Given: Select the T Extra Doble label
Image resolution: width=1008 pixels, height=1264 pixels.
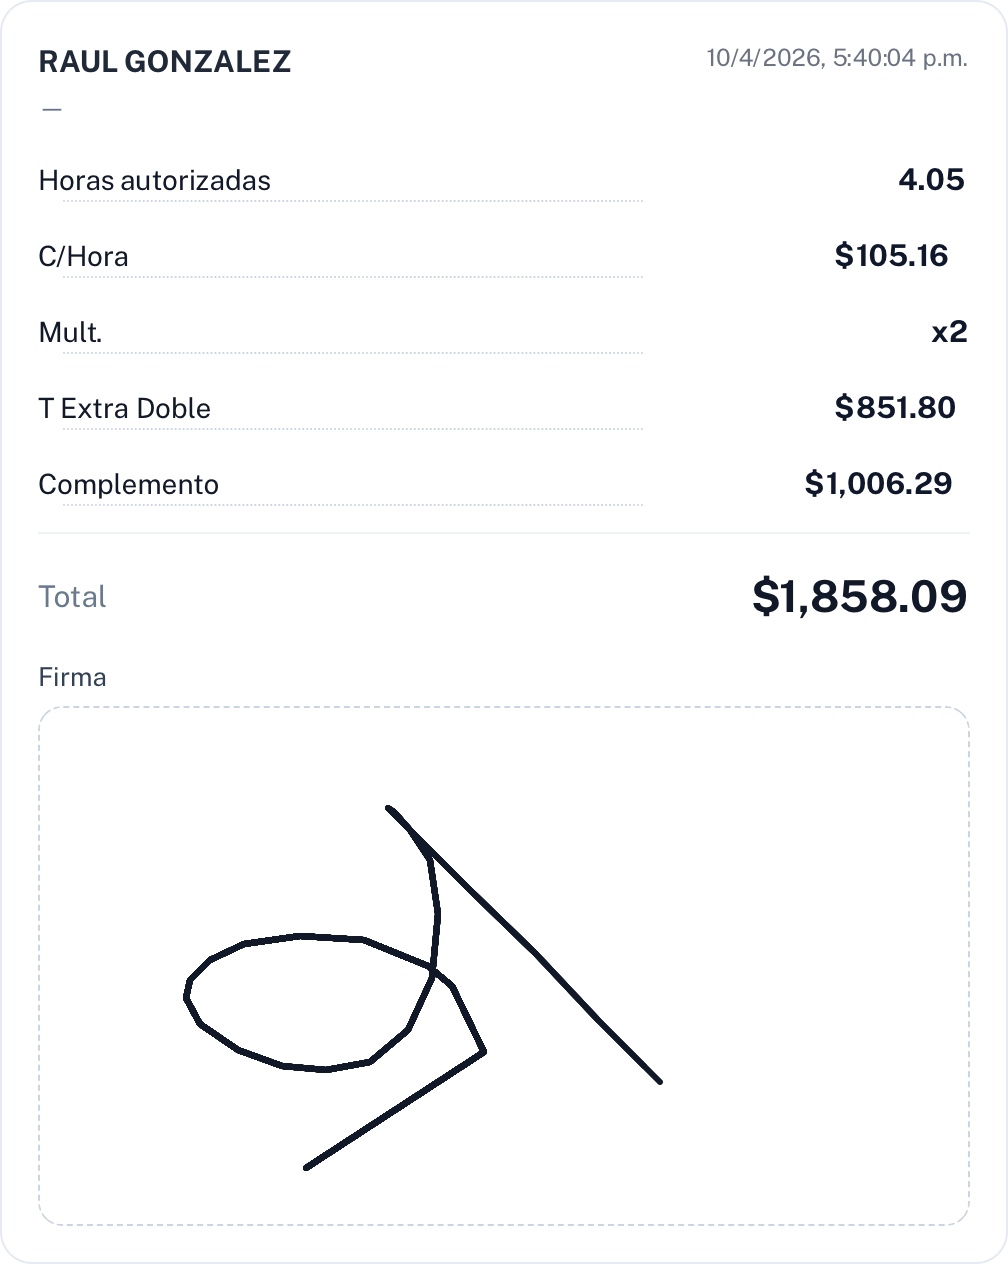Looking at the screenshot, I should (124, 409).
